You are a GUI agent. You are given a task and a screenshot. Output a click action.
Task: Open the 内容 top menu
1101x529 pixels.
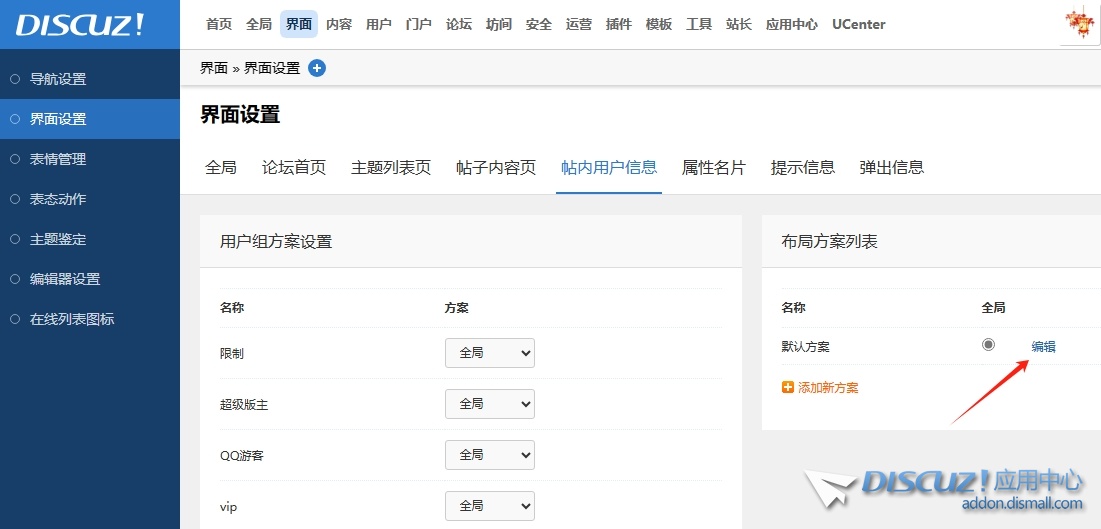(338, 25)
